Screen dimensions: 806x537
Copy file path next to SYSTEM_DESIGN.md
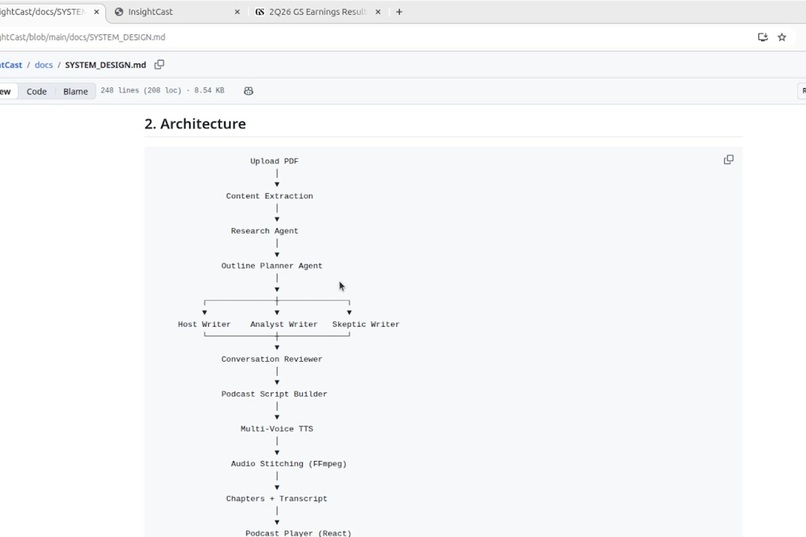[159, 64]
